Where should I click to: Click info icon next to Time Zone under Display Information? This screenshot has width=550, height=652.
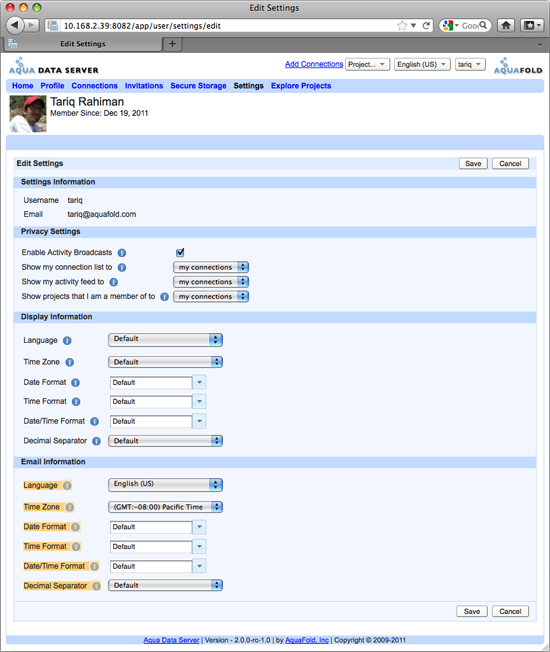pos(70,362)
